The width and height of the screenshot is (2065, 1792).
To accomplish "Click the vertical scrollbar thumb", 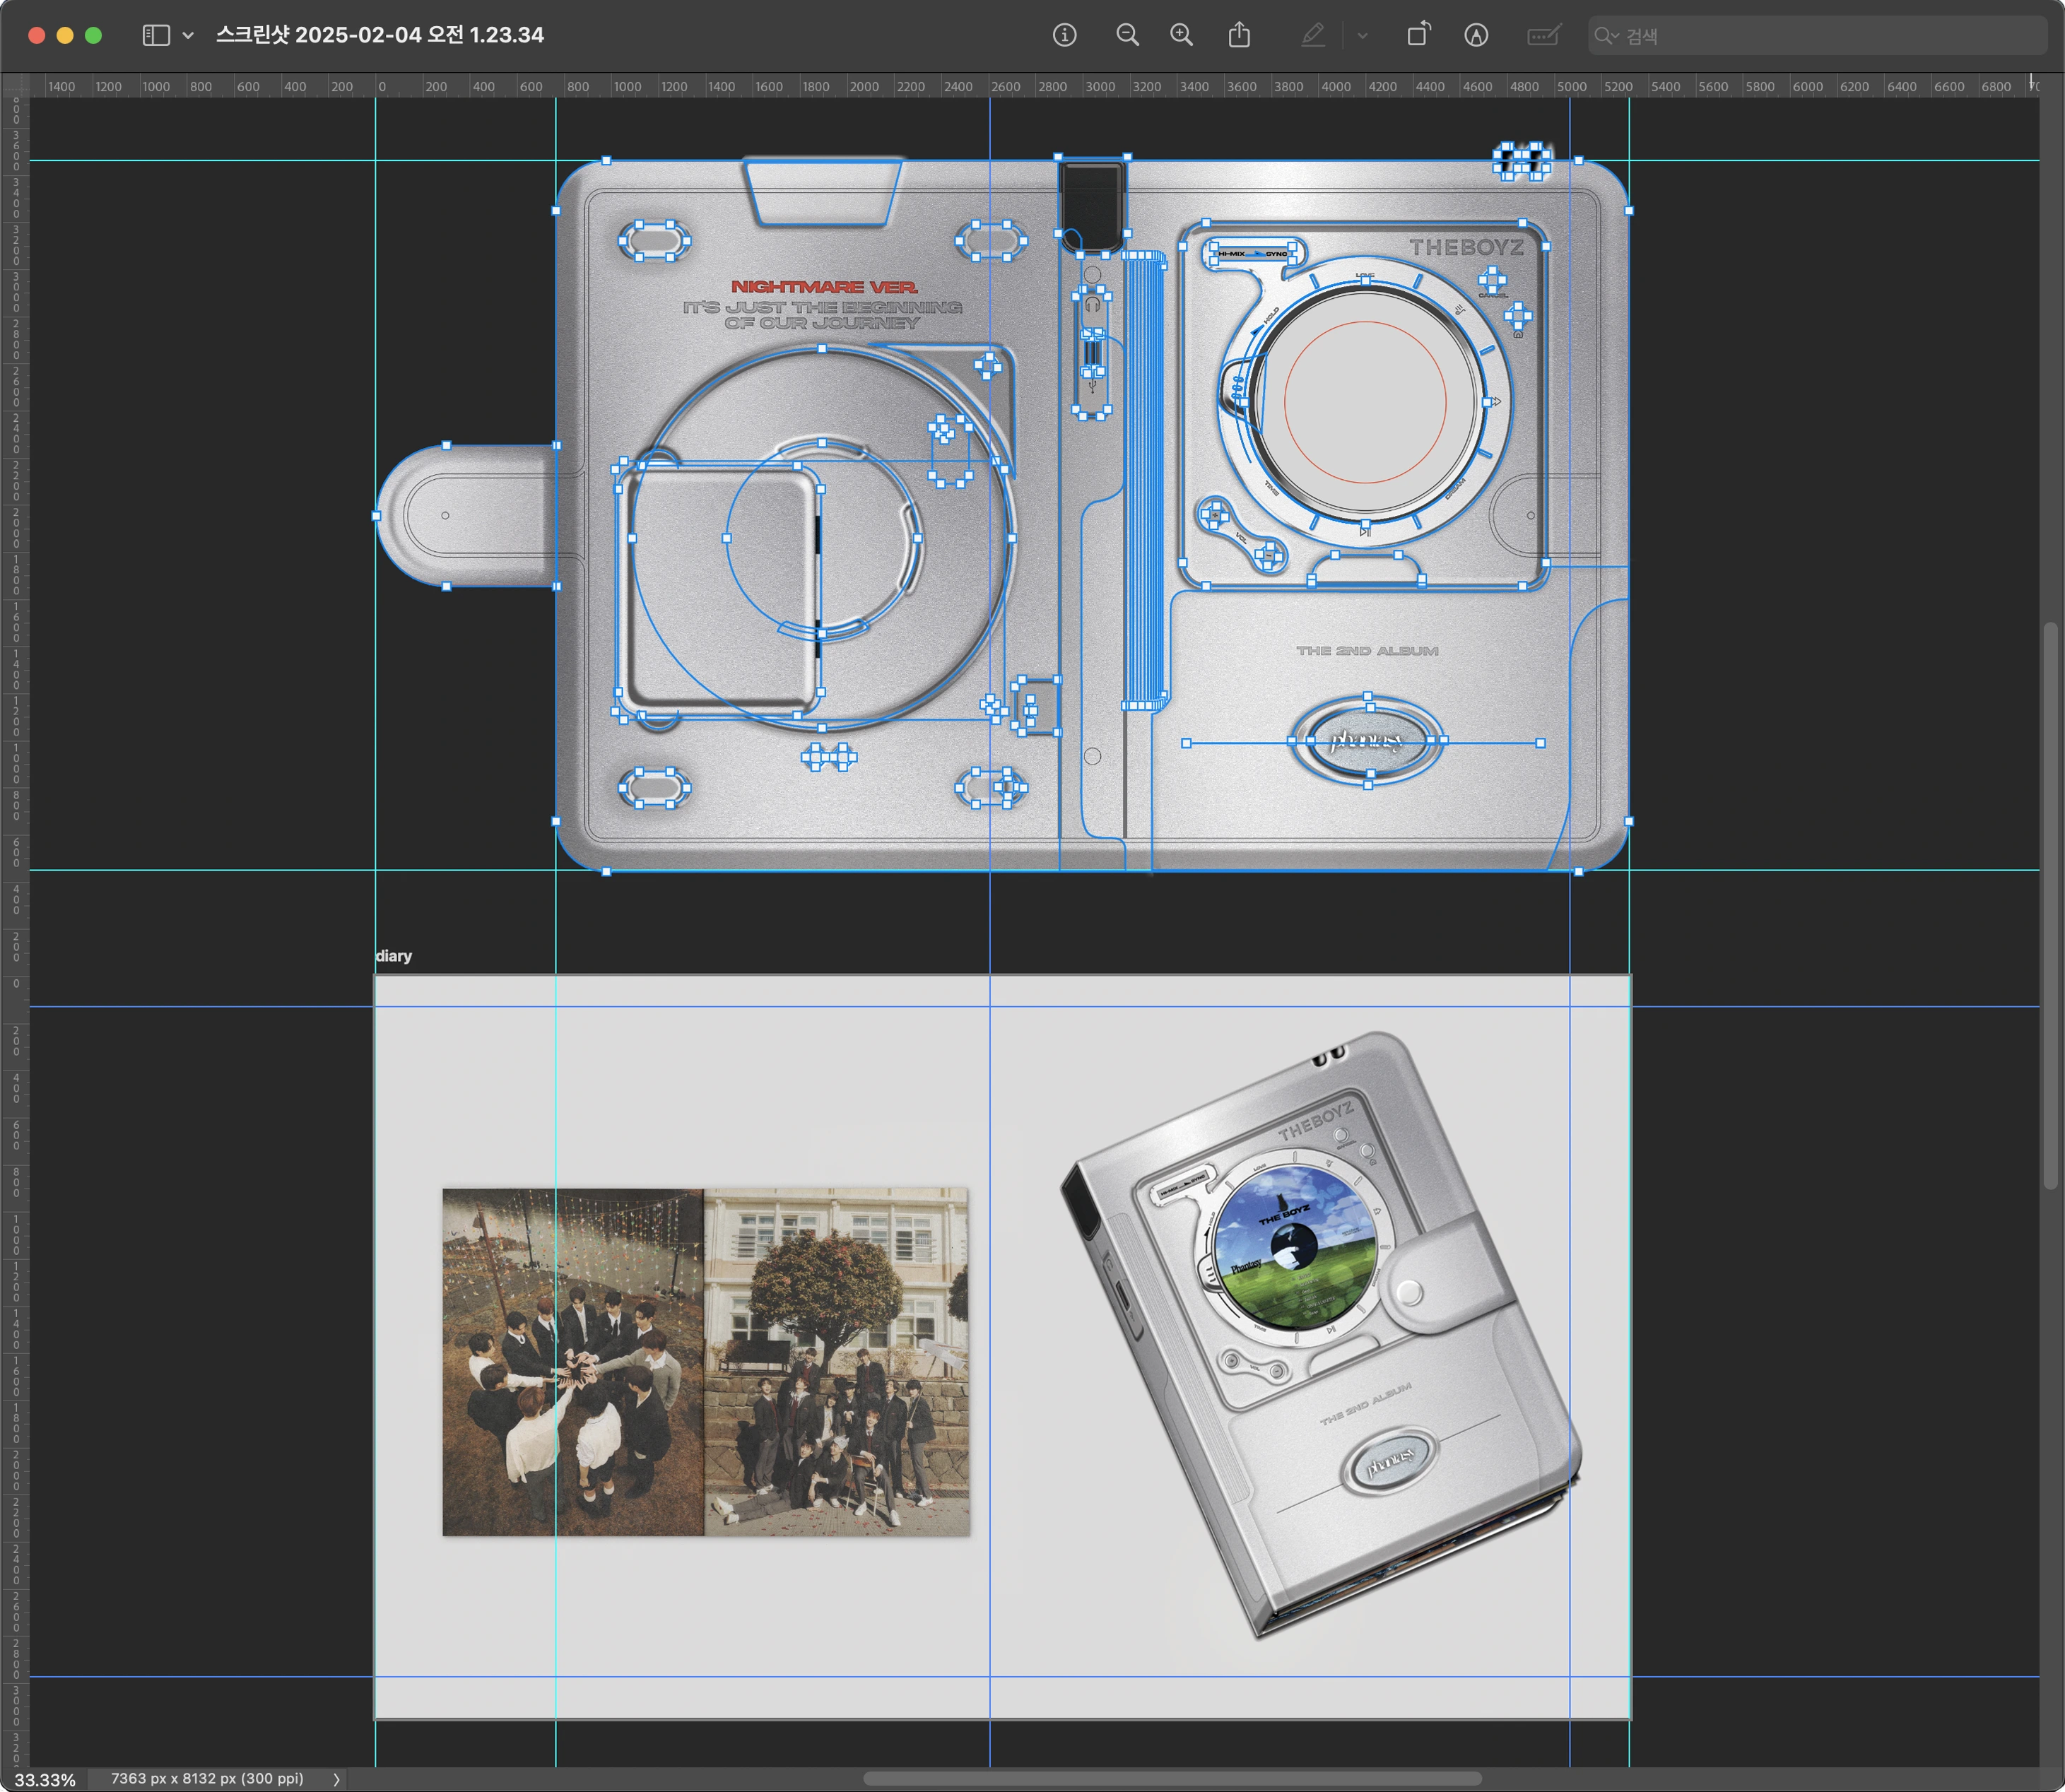I will point(2051,905).
